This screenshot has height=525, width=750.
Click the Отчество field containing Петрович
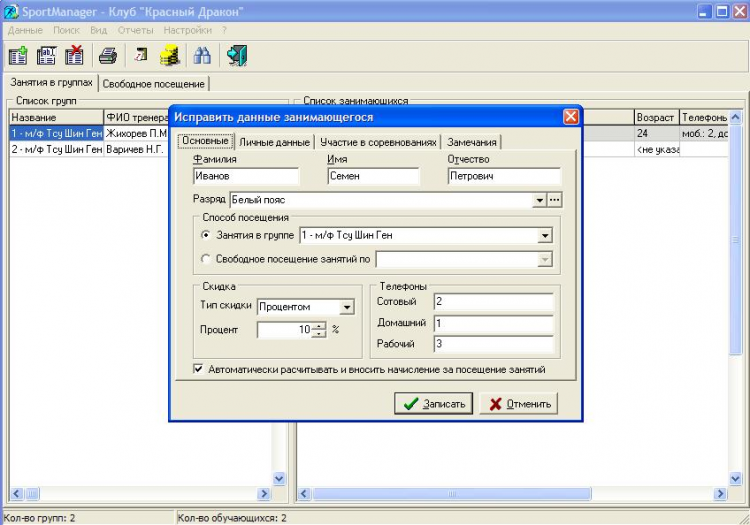tap(504, 176)
